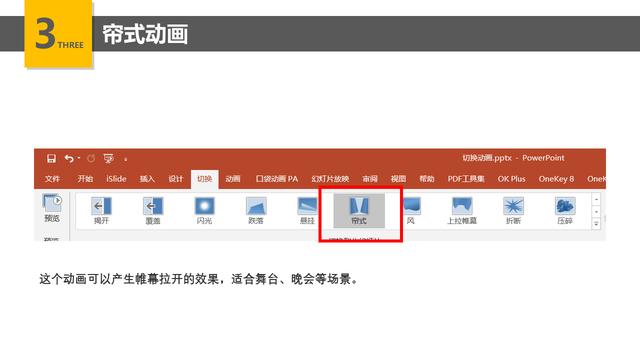Switch to the 动画 (Animations) tab
The height and width of the screenshot is (360, 640).
point(233,179)
